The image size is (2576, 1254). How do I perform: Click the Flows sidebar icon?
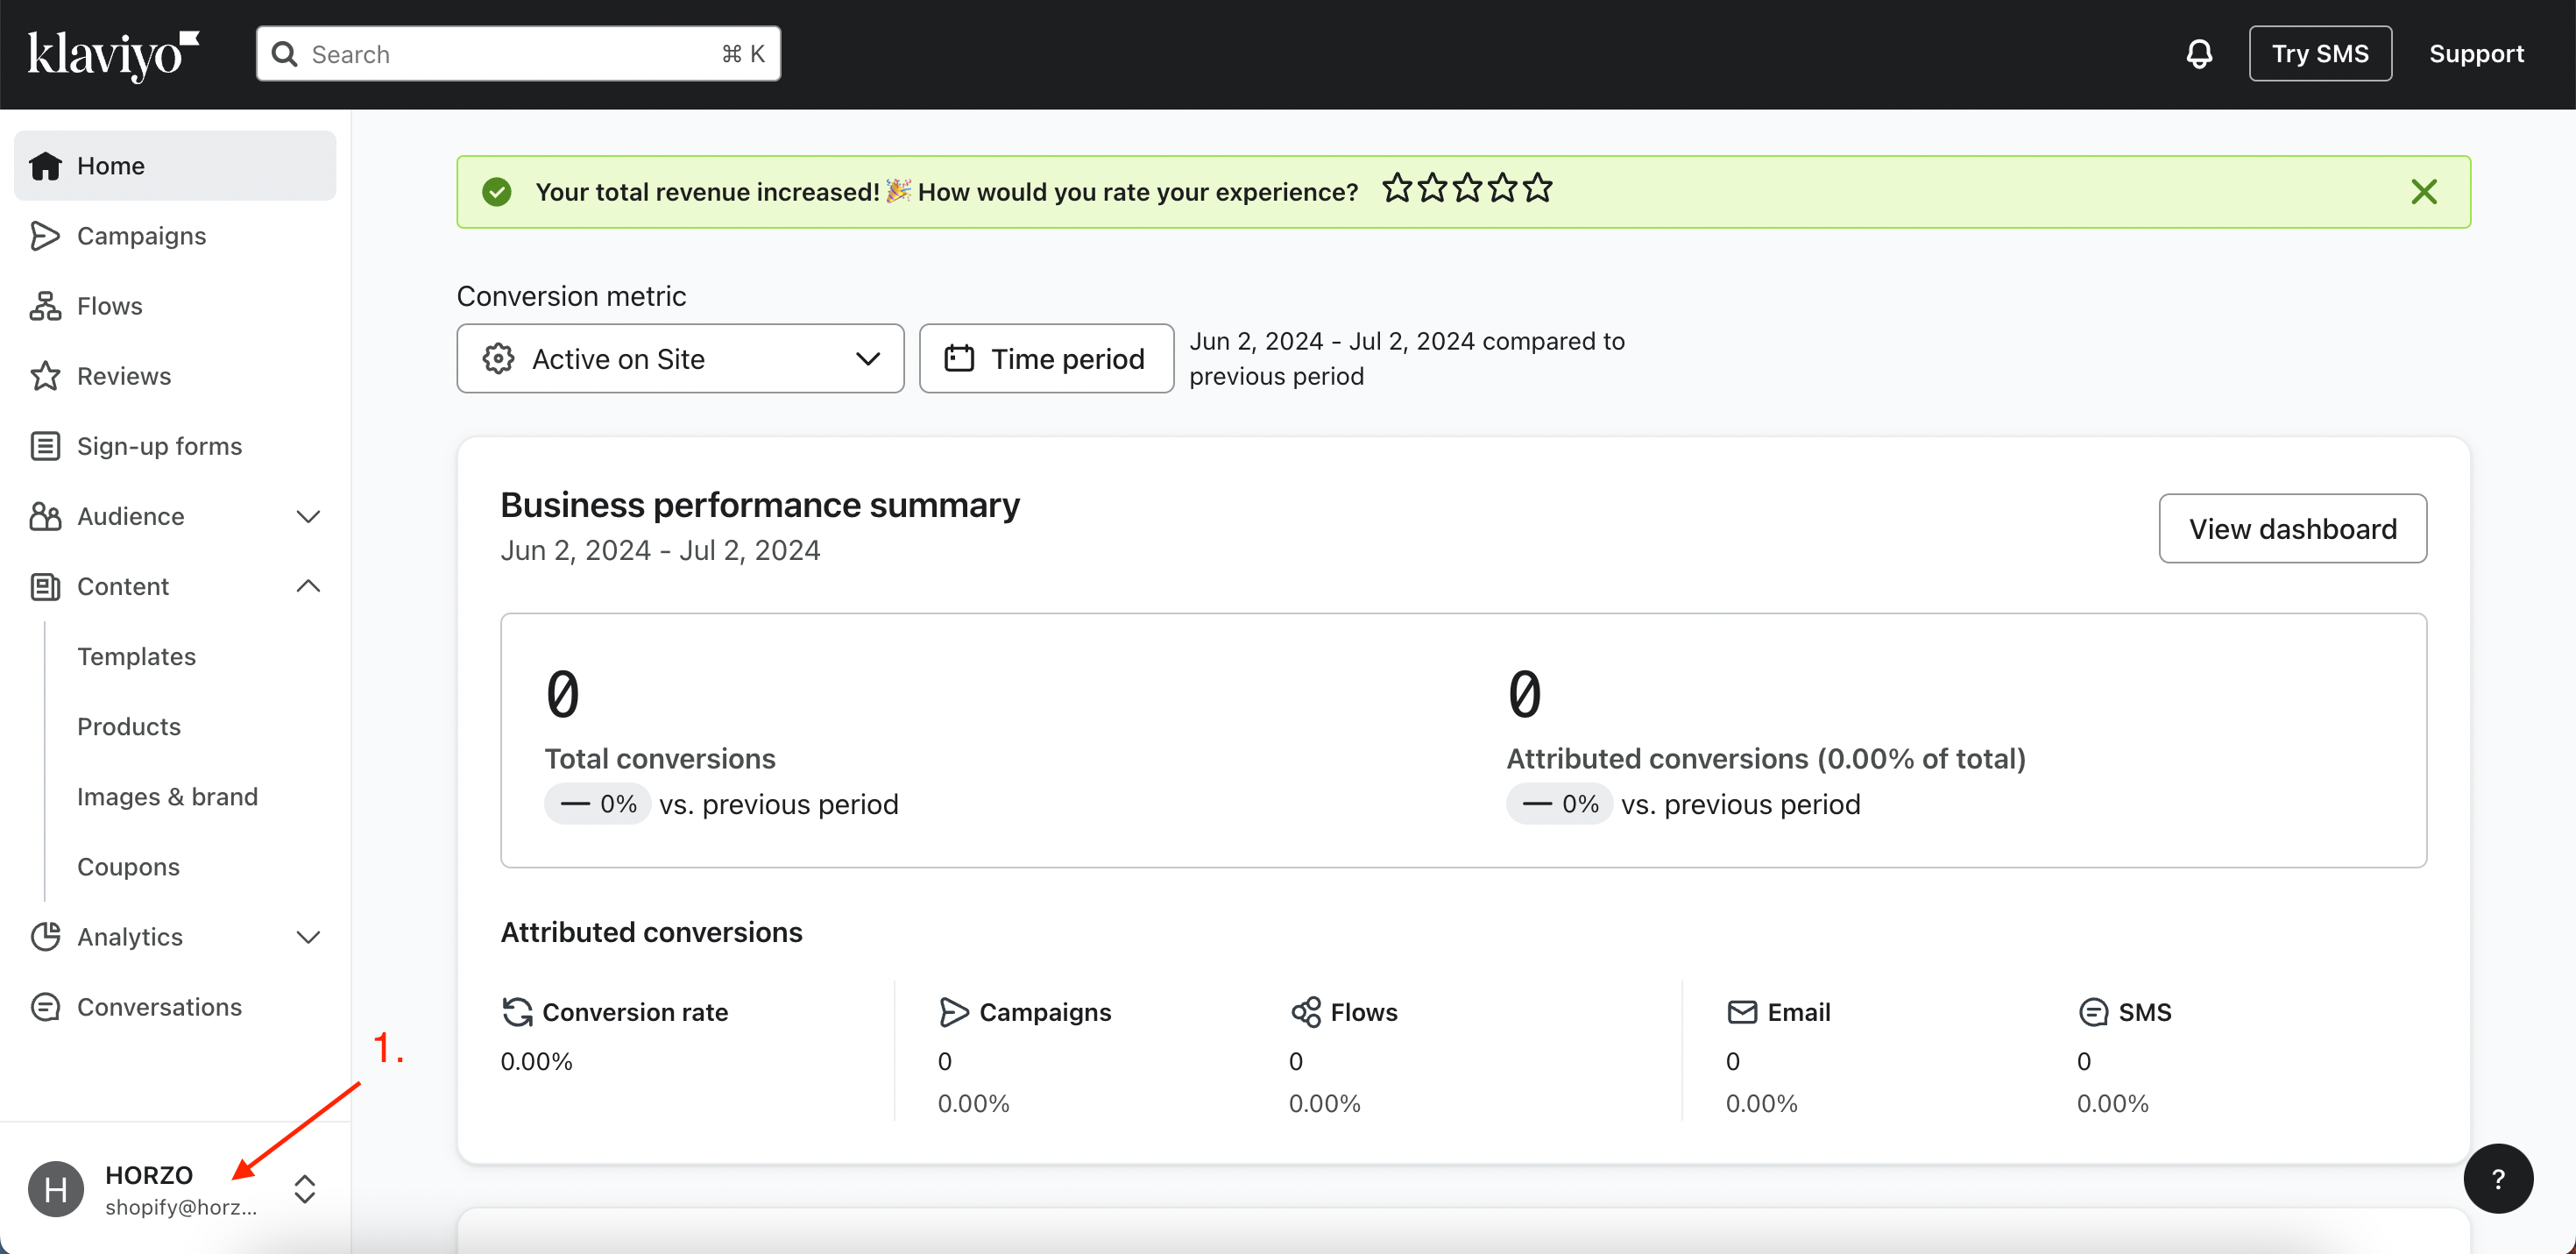coord(45,306)
